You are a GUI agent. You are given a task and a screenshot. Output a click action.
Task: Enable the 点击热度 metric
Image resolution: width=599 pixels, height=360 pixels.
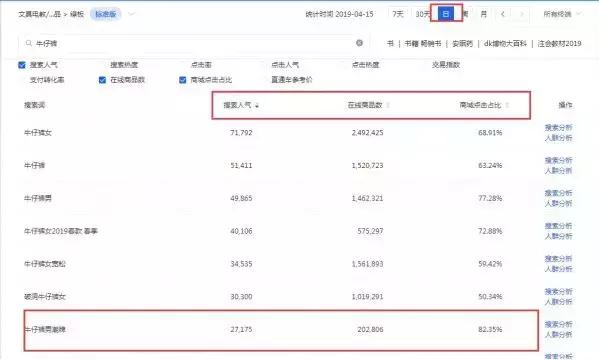click(x=365, y=65)
